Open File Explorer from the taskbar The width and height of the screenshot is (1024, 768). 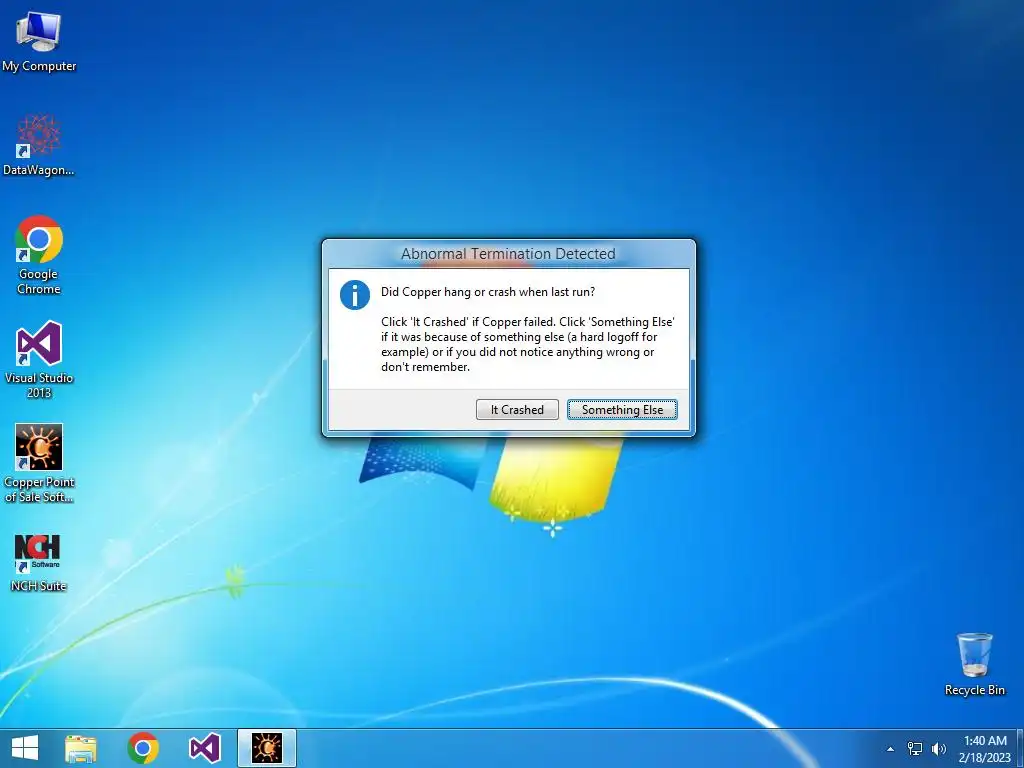pos(81,748)
